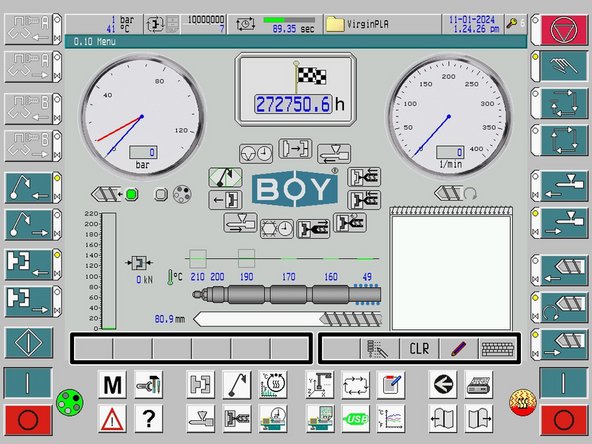Image resolution: width=592 pixels, height=444 pixels.
Task: Click the printer device icon
Action: (x=479, y=385)
